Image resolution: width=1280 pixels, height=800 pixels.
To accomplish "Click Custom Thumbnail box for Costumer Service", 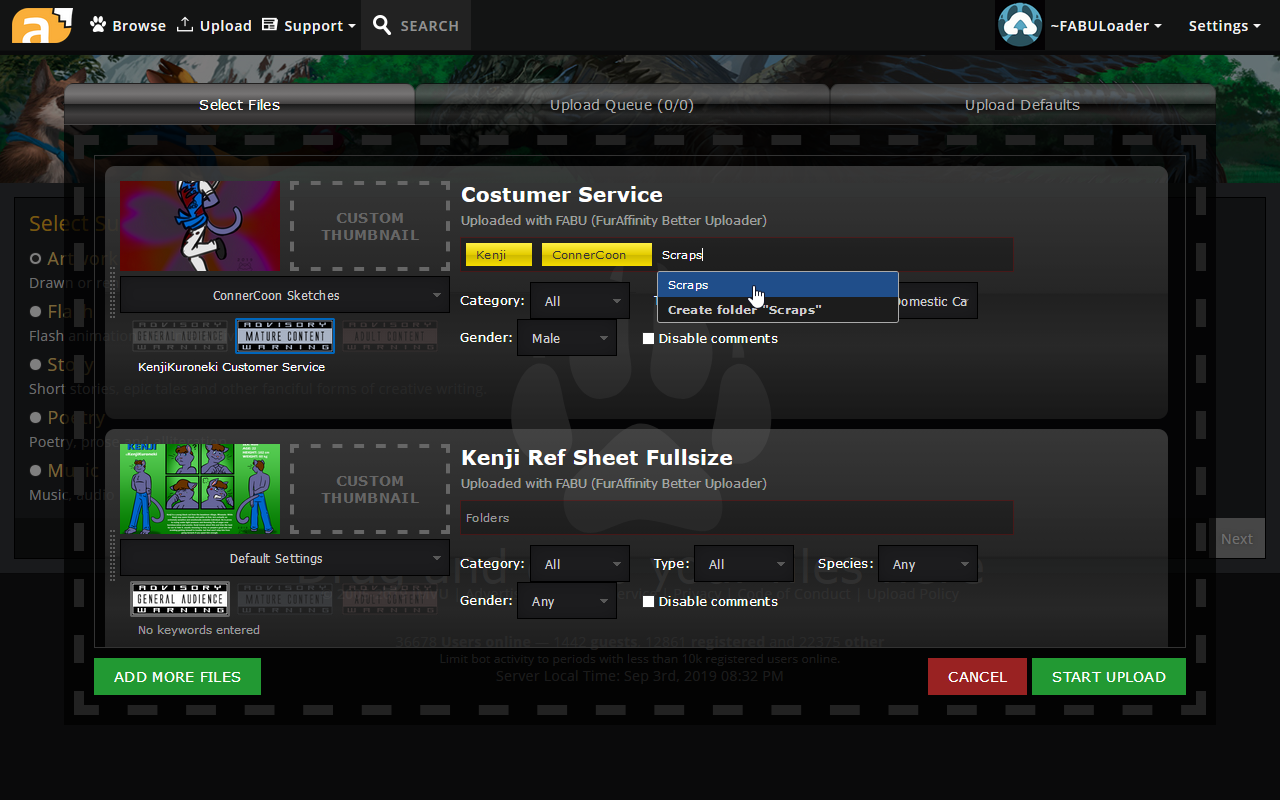I will (x=370, y=226).
